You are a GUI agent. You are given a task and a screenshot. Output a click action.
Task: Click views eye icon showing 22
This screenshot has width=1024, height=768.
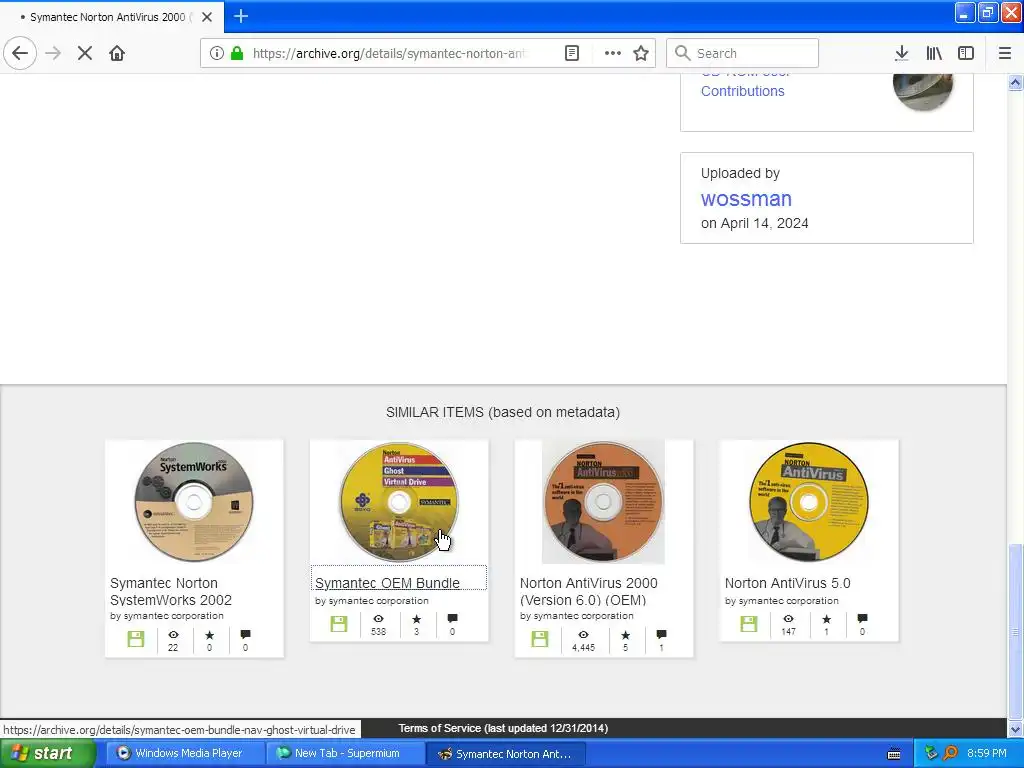[173, 634]
